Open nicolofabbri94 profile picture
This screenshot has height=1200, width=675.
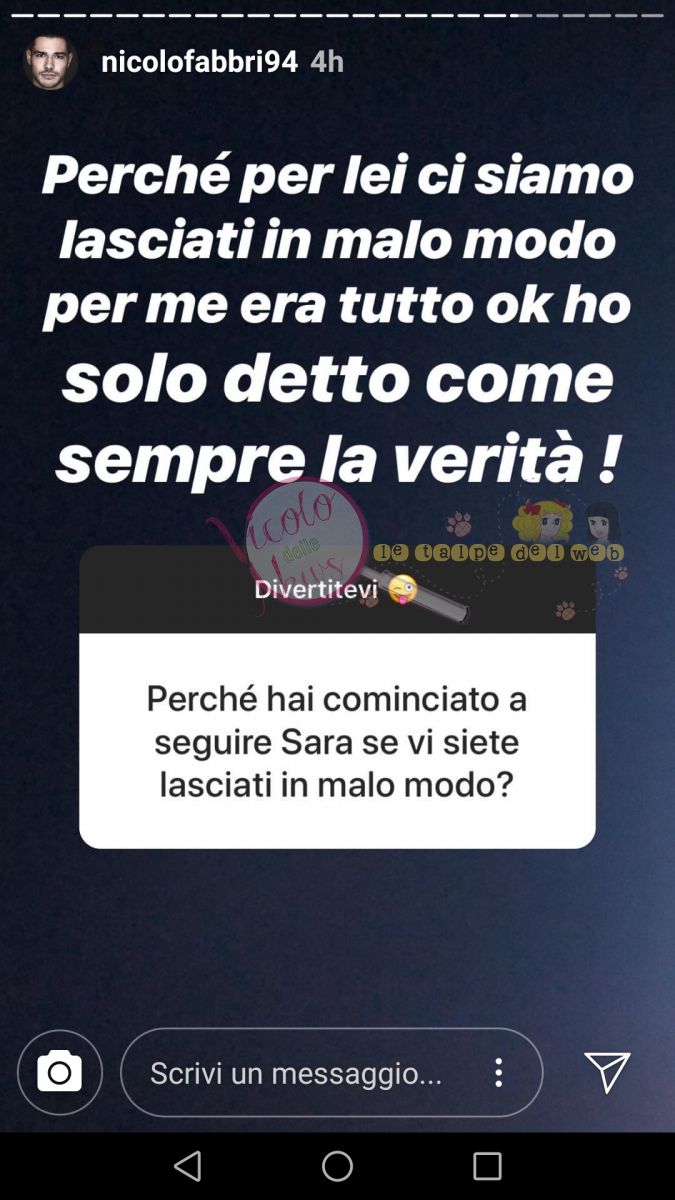point(50,61)
